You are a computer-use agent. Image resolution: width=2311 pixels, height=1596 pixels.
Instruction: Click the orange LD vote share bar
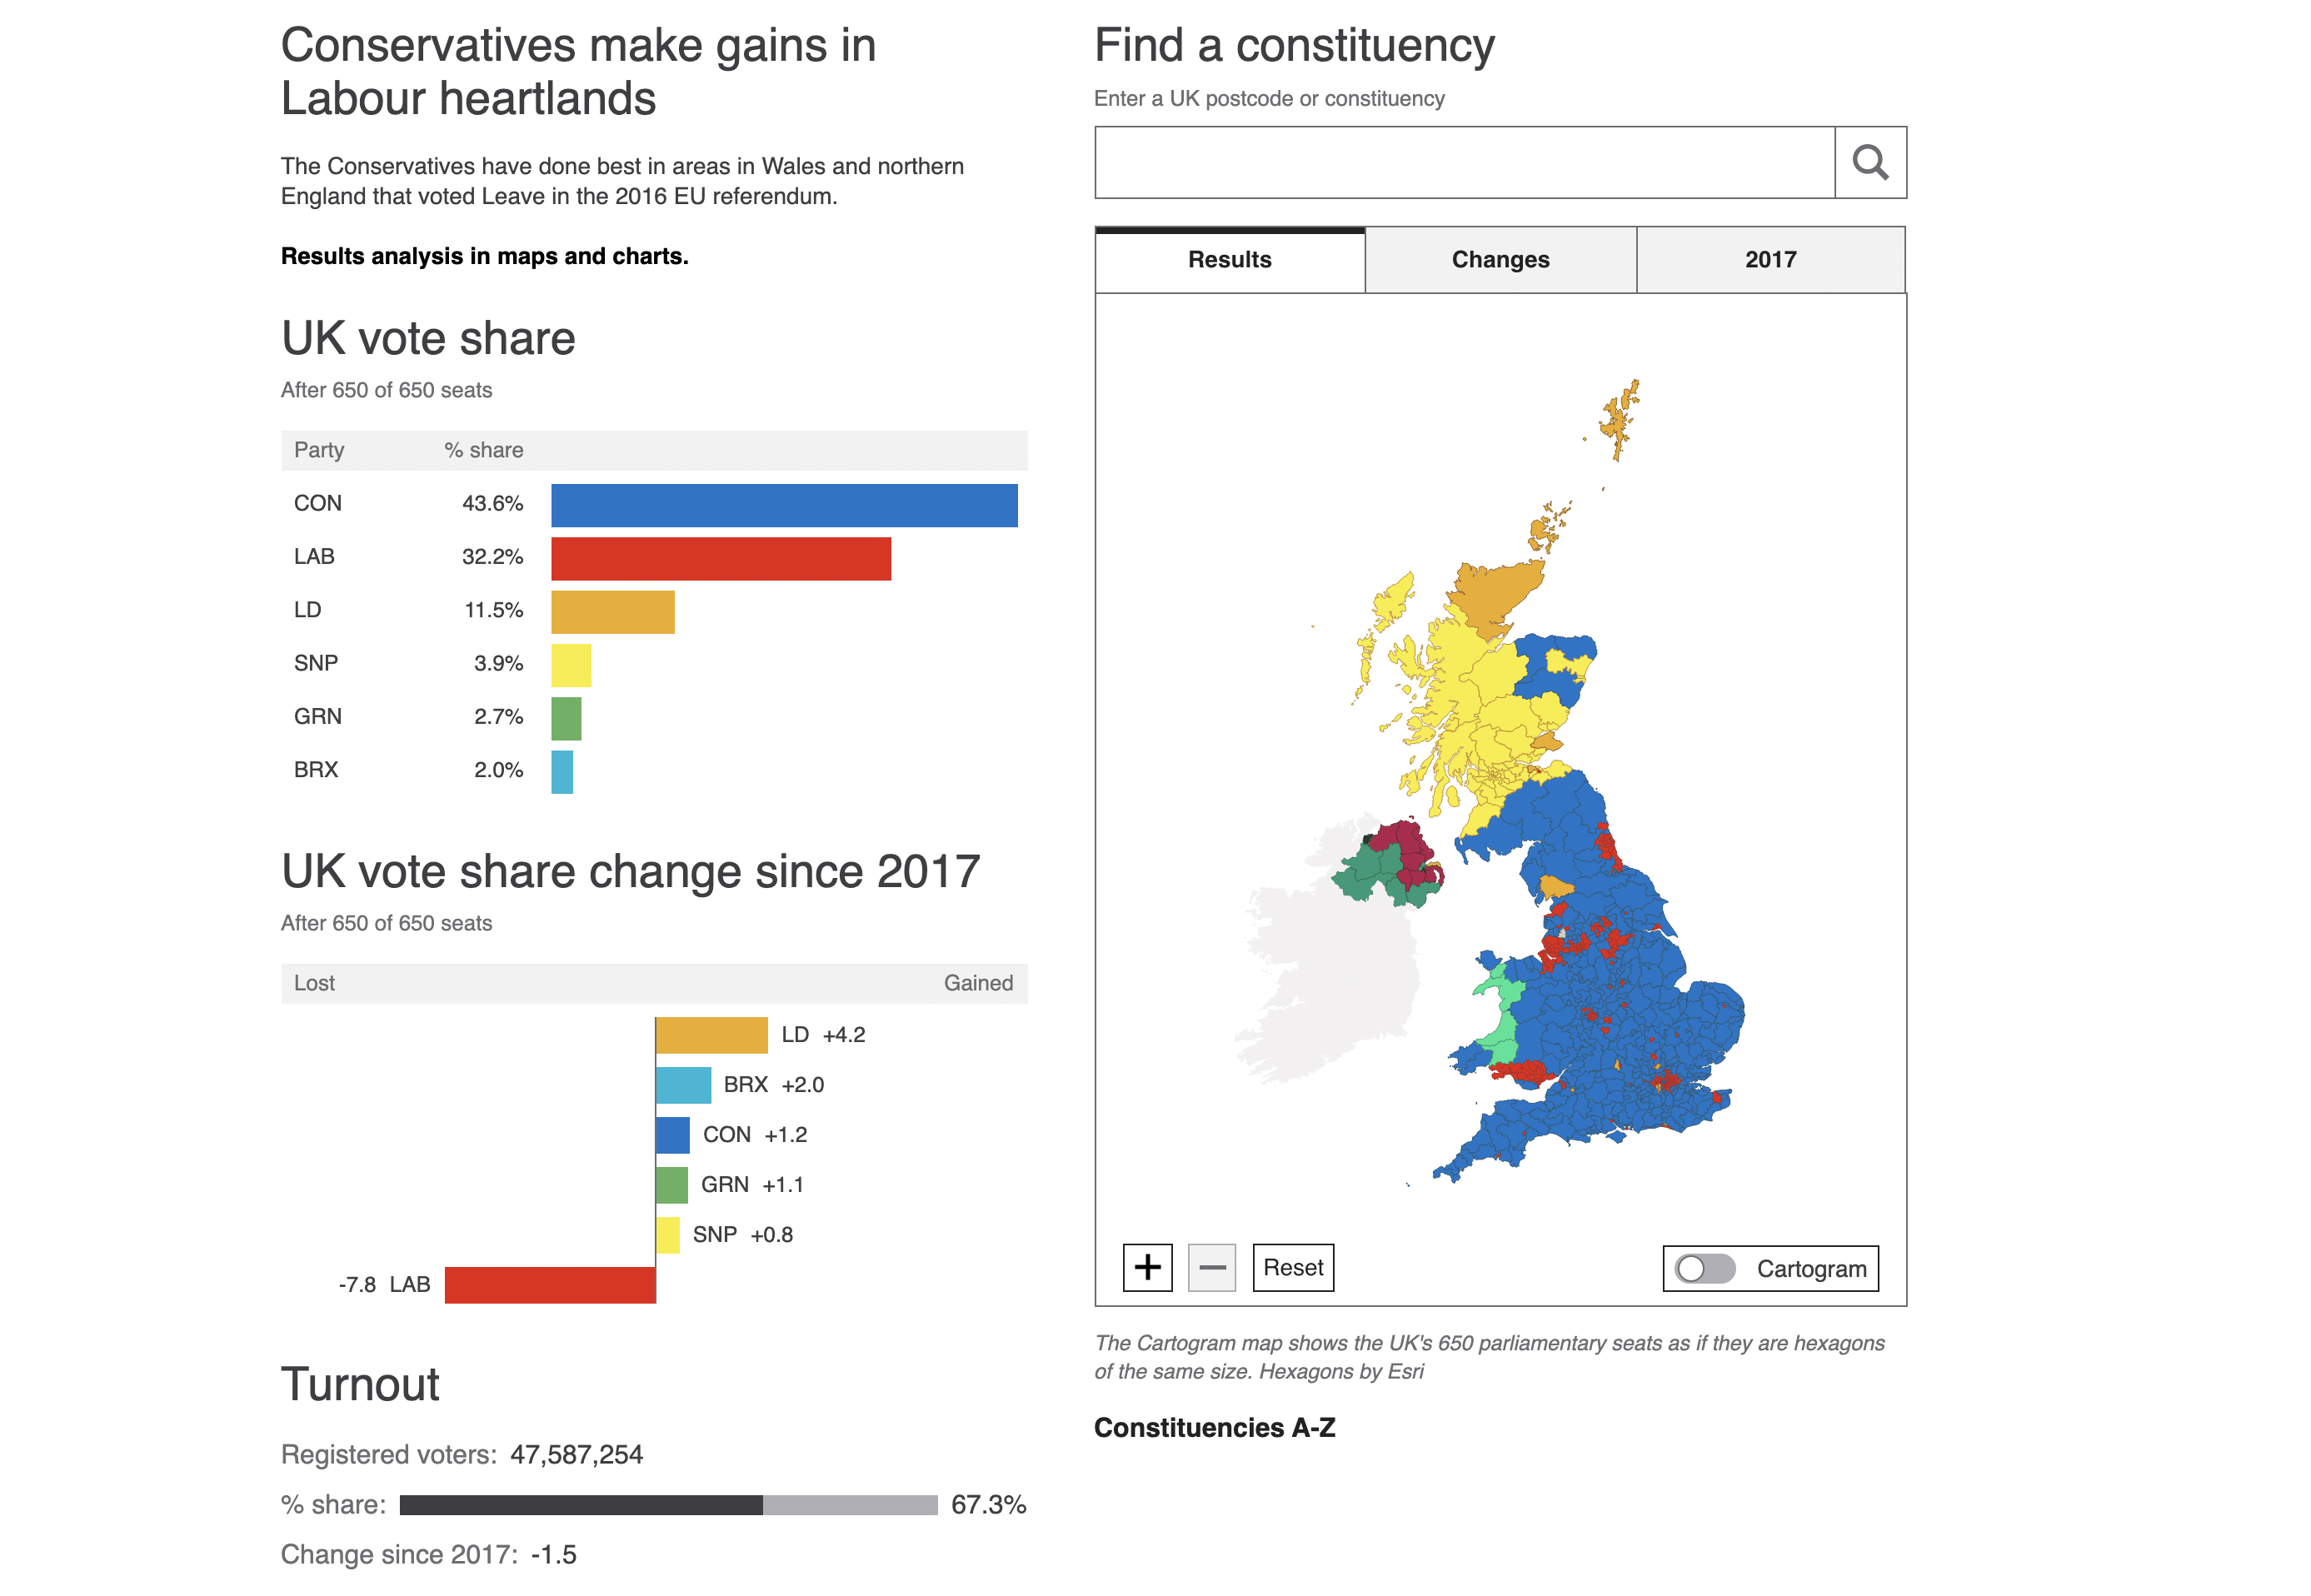[x=612, y=612]
